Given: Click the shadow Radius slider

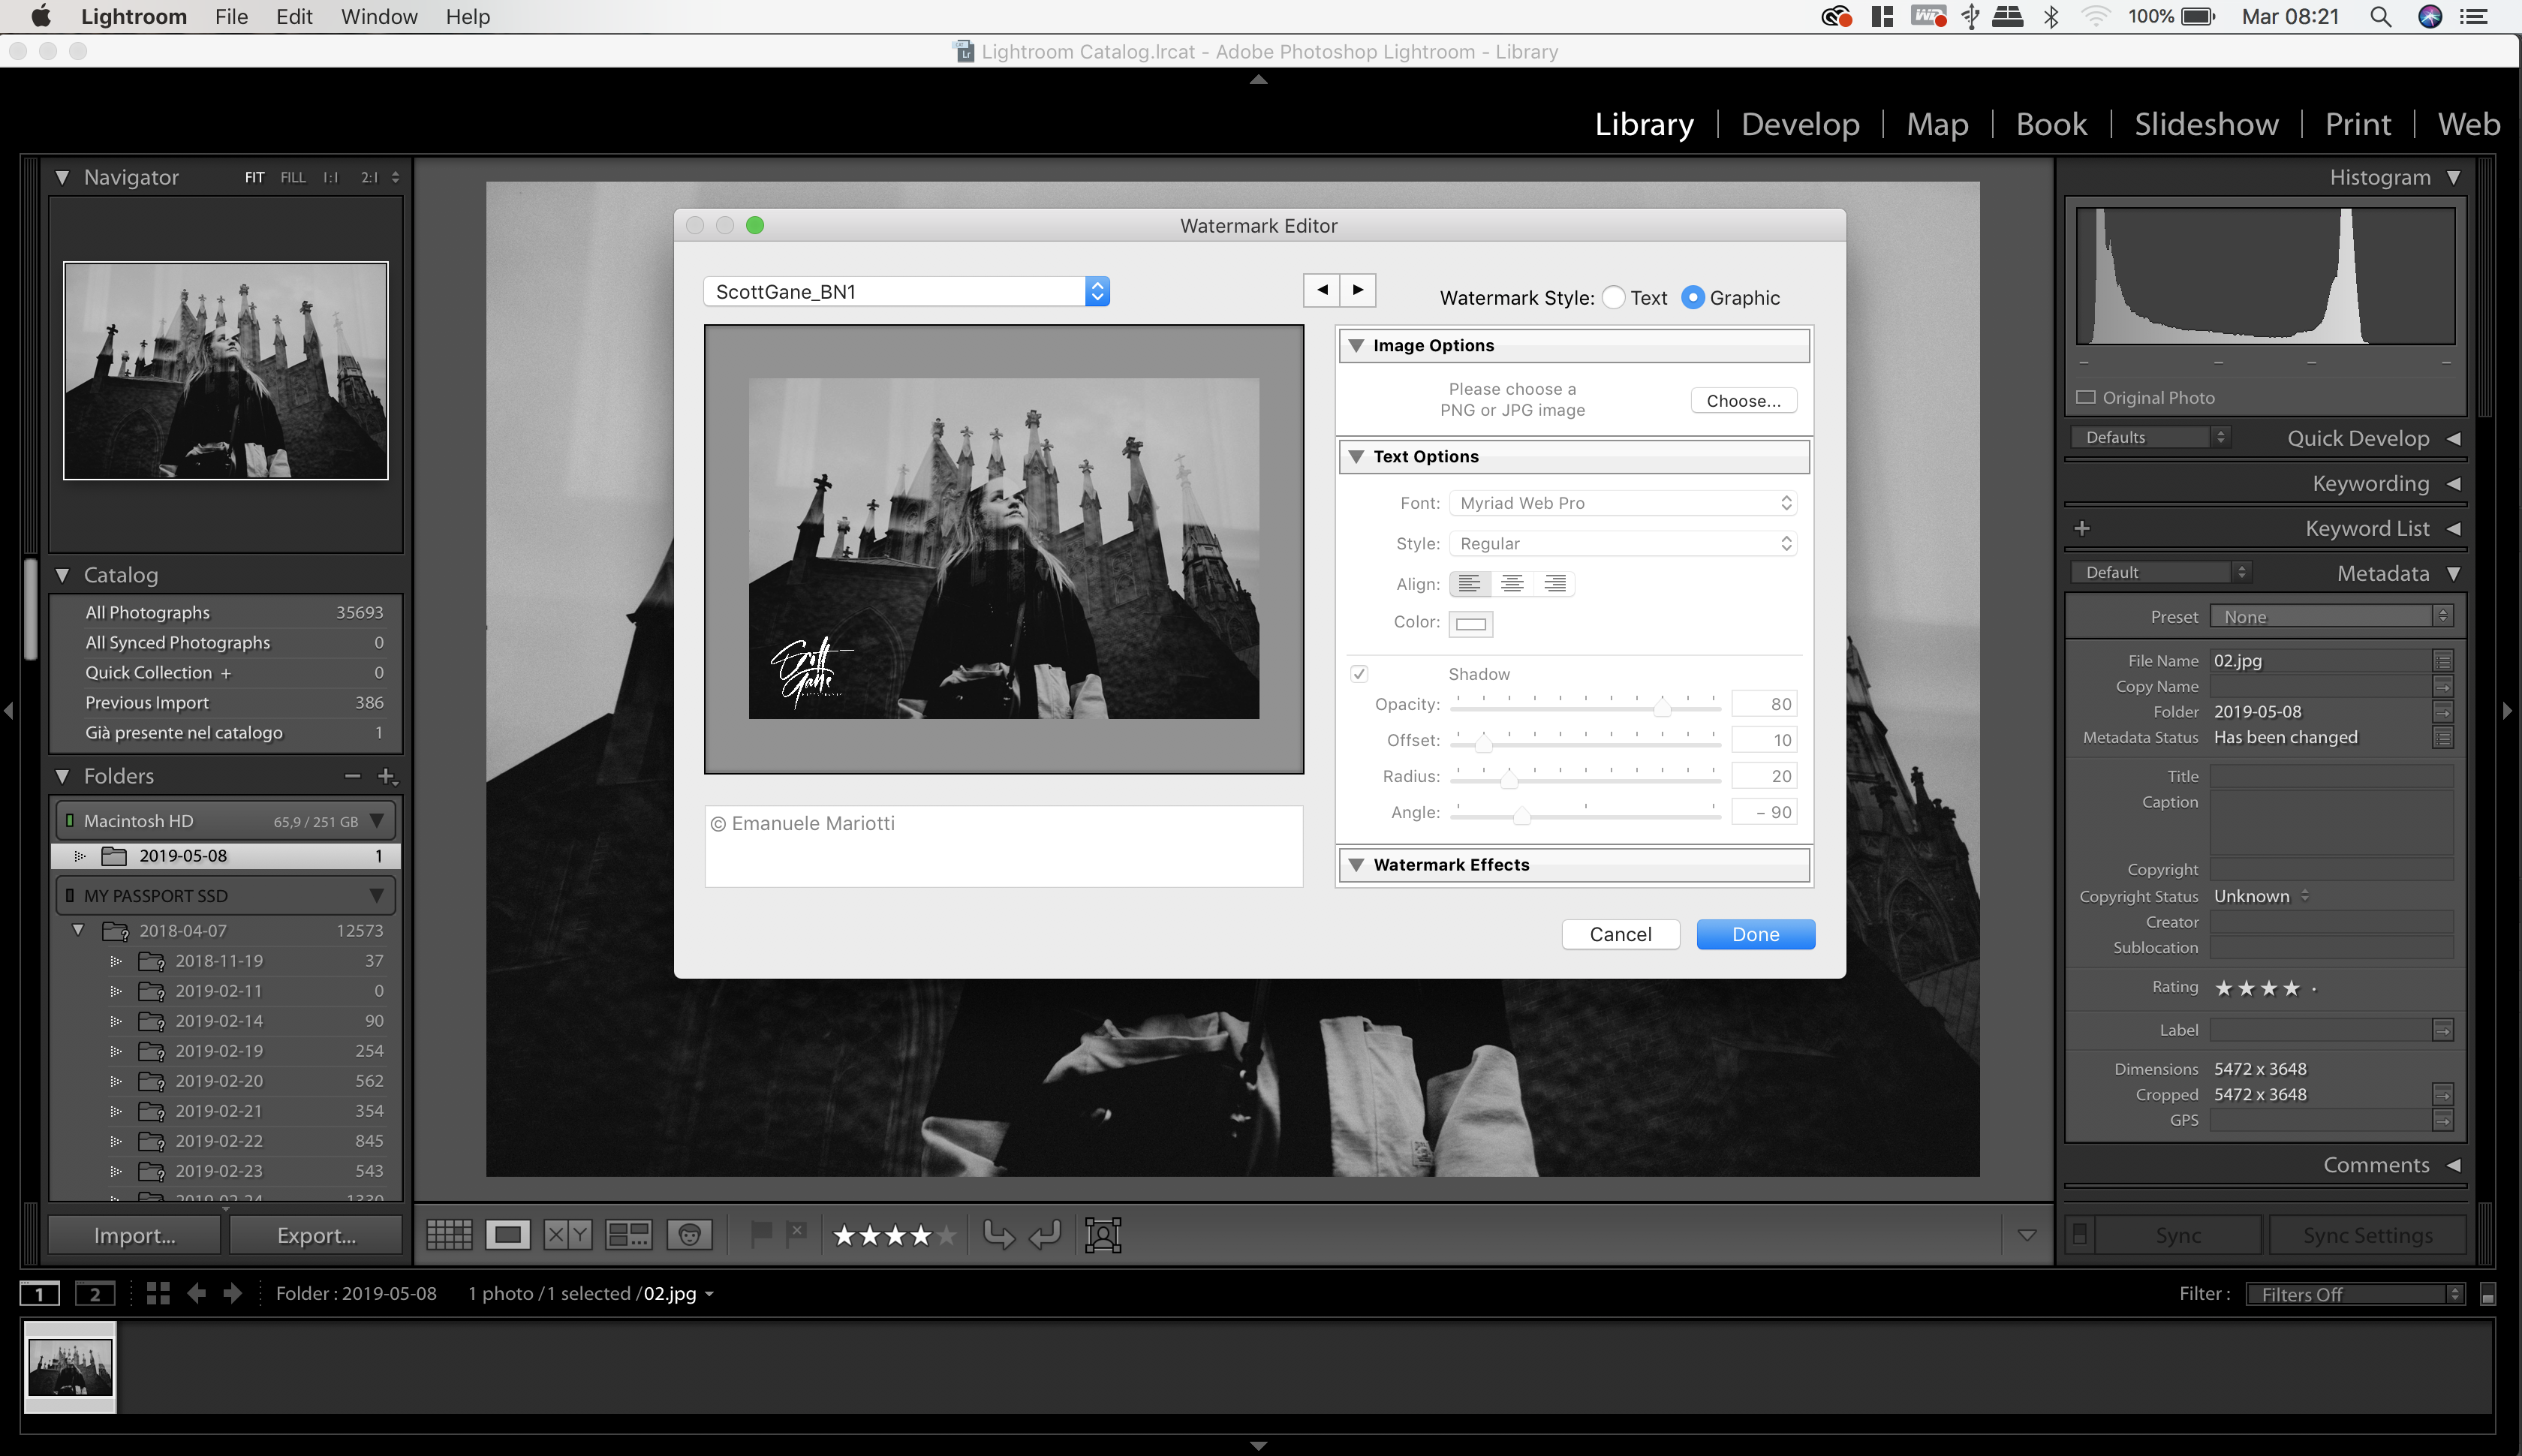Looking at the screenshot, I should coord(1586,778).
